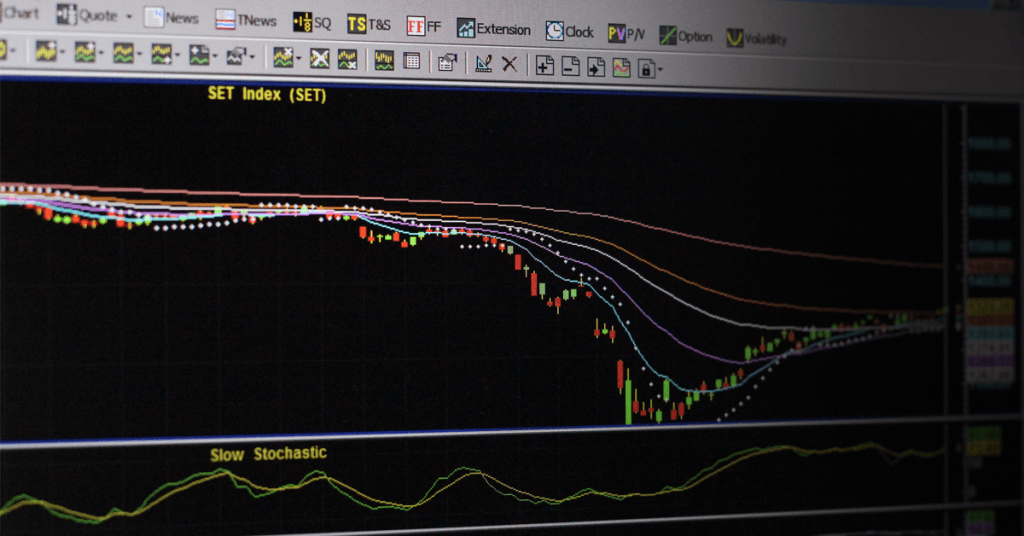
Task: Click the page-with-arrow icon
Action: (596, 67)
